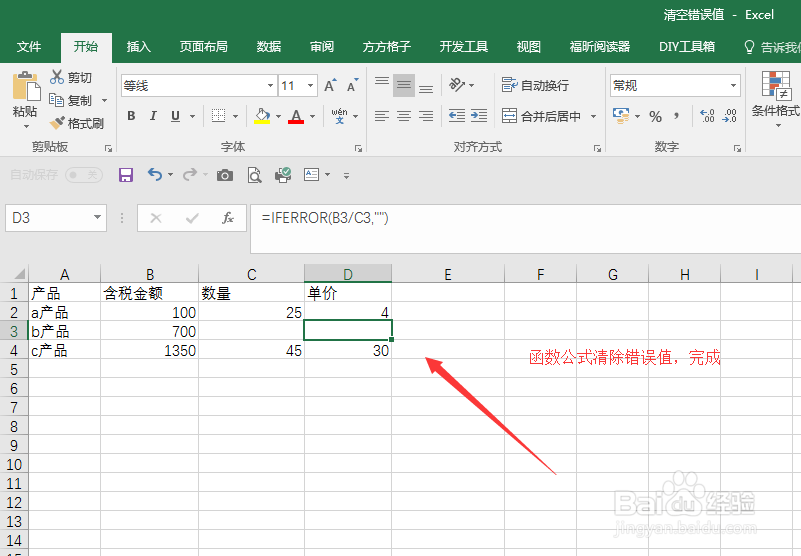Select column D header
Screen dimensions: 801x556
point(348,274)
